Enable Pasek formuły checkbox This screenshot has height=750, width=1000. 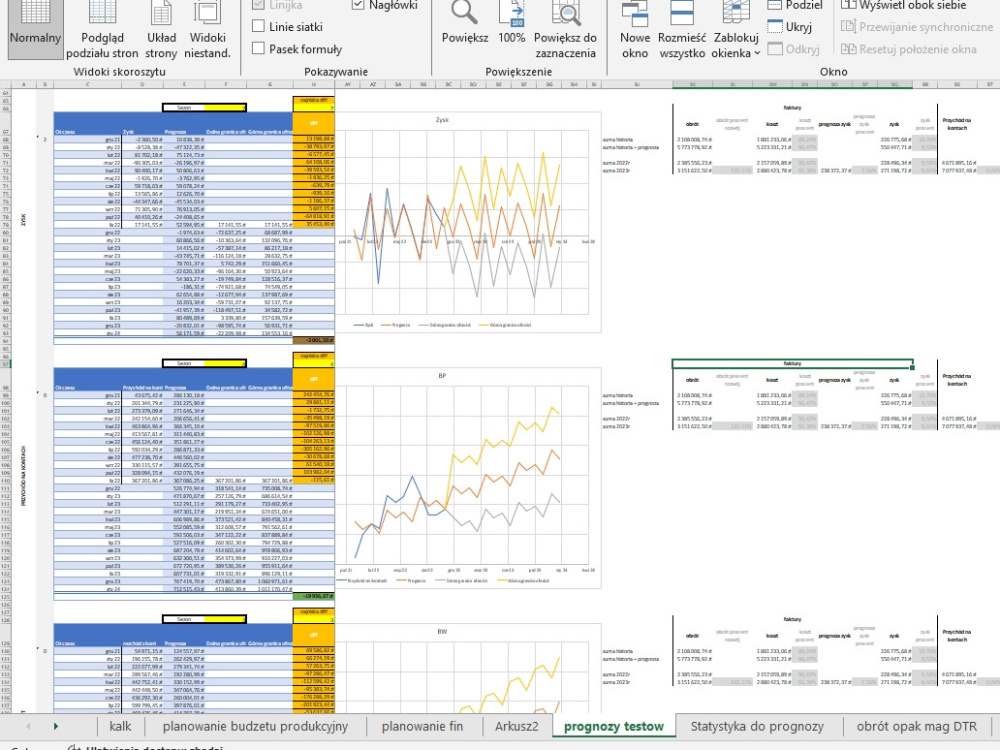tap(258, 48)
